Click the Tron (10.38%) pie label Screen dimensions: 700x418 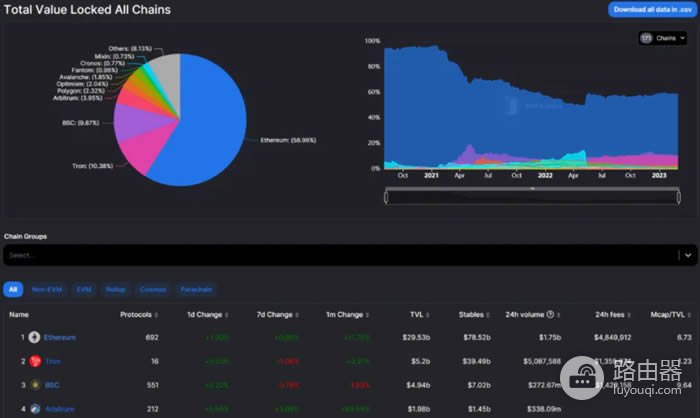(92, 166)
